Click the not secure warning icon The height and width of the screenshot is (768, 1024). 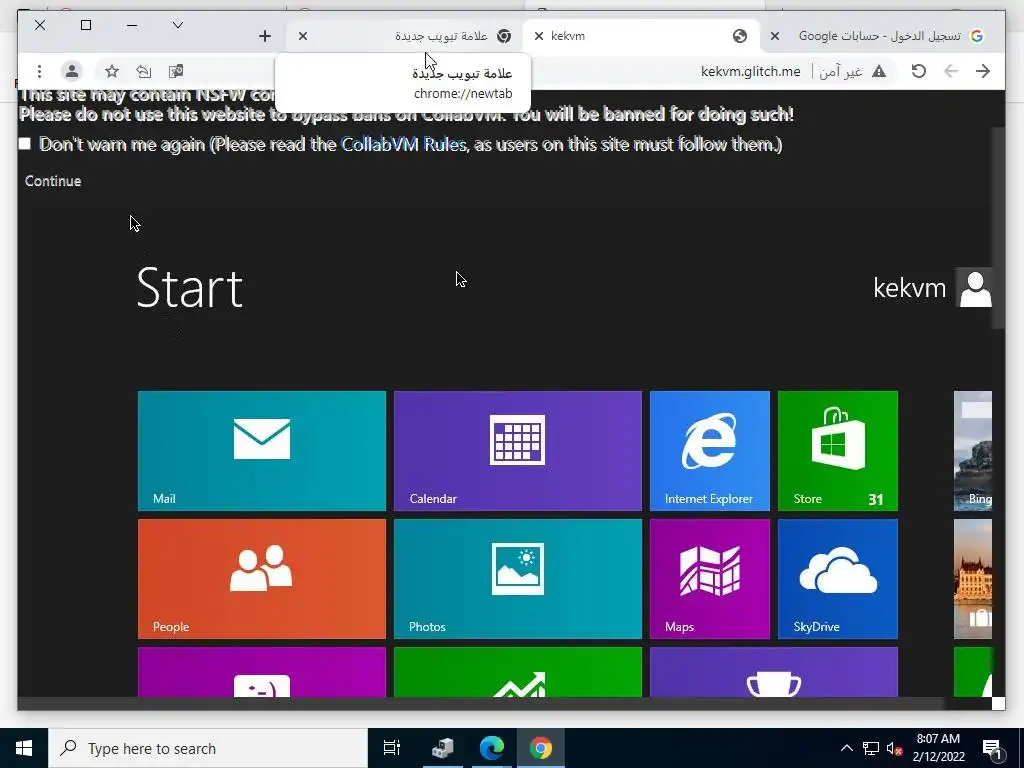[x=879, y=71]
